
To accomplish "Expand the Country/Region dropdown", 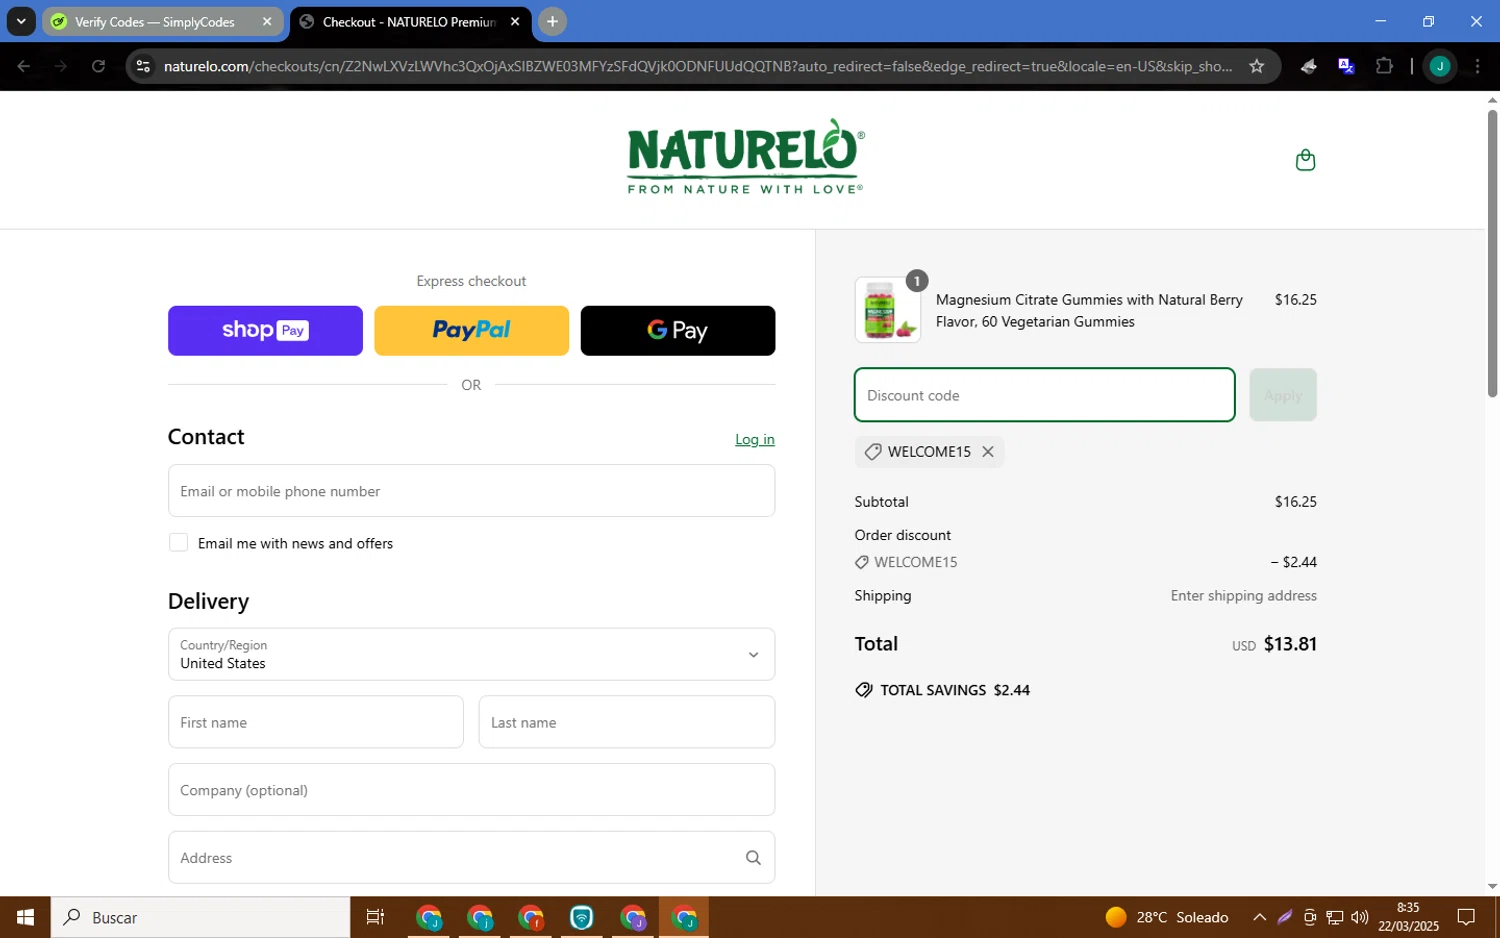I will pyautogui.click(x=471, y=654).
